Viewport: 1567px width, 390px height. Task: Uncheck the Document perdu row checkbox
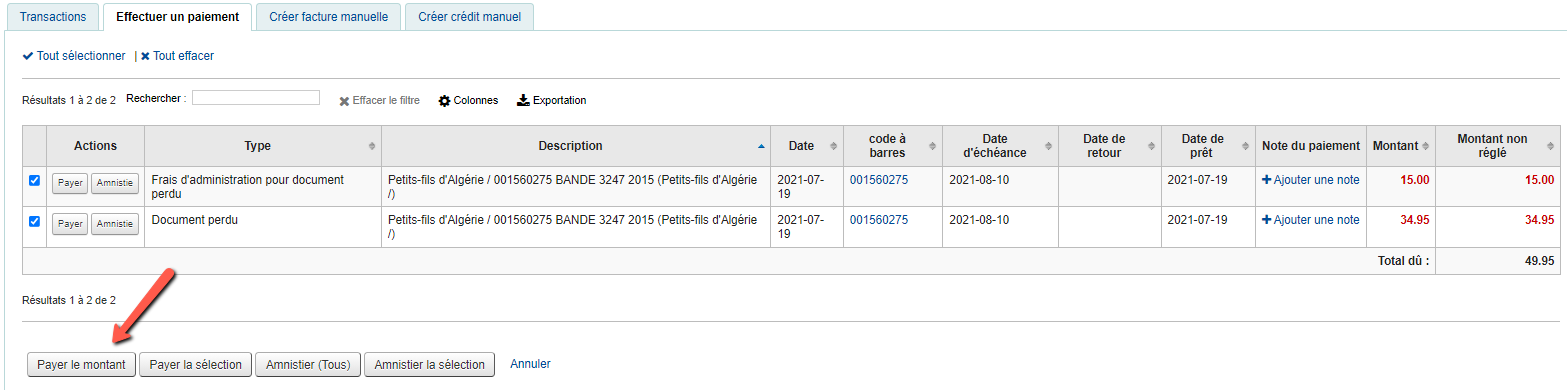34,221
